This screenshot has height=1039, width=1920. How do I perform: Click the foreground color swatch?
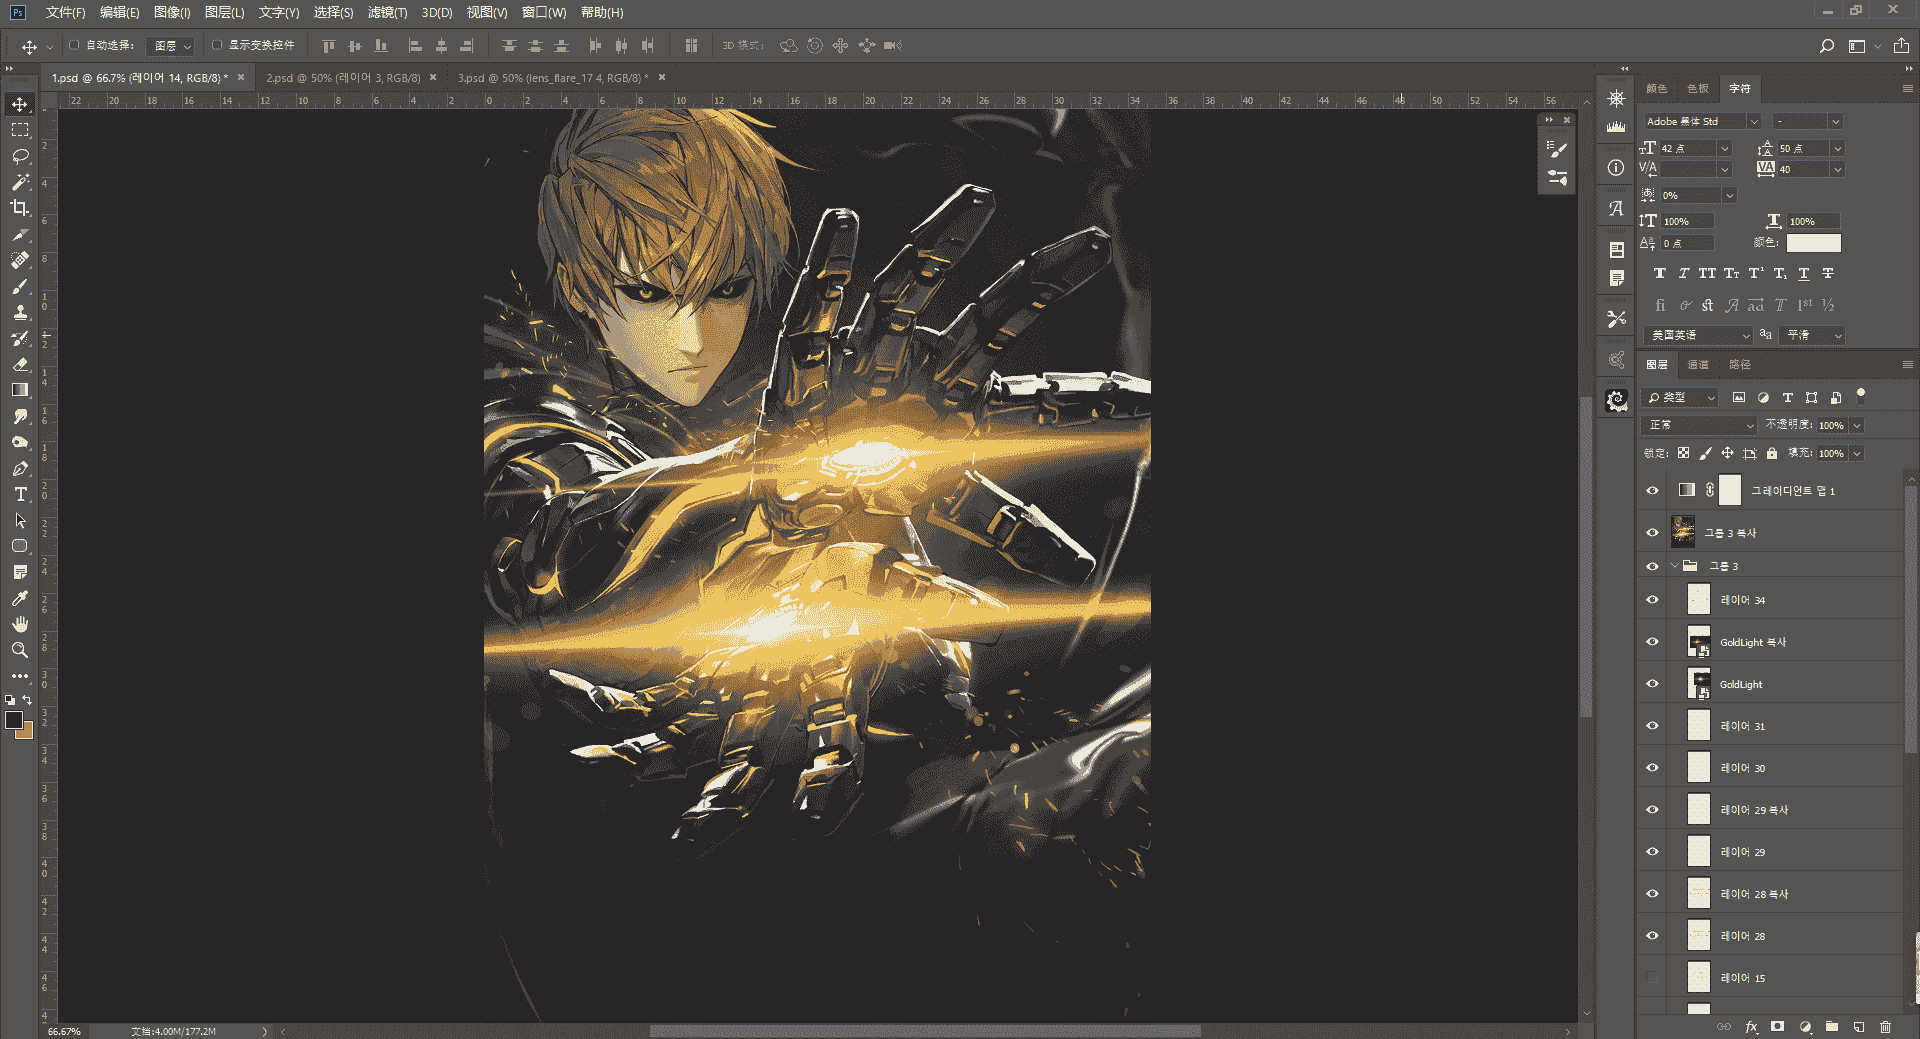pyautogui.click(x=14, y=720)
